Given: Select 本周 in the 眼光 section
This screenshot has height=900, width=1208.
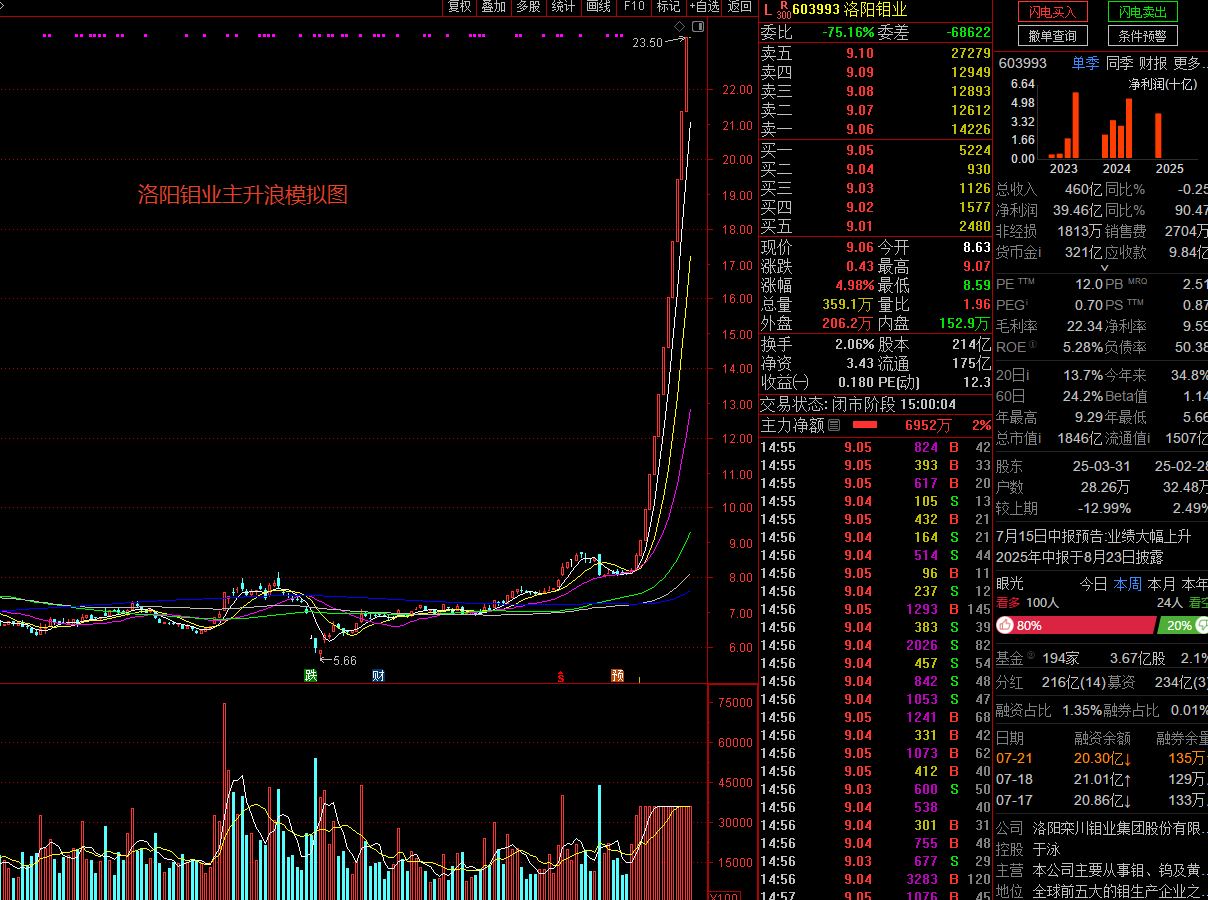Looking at the screenshot, I should click(x=1127, y=584).
